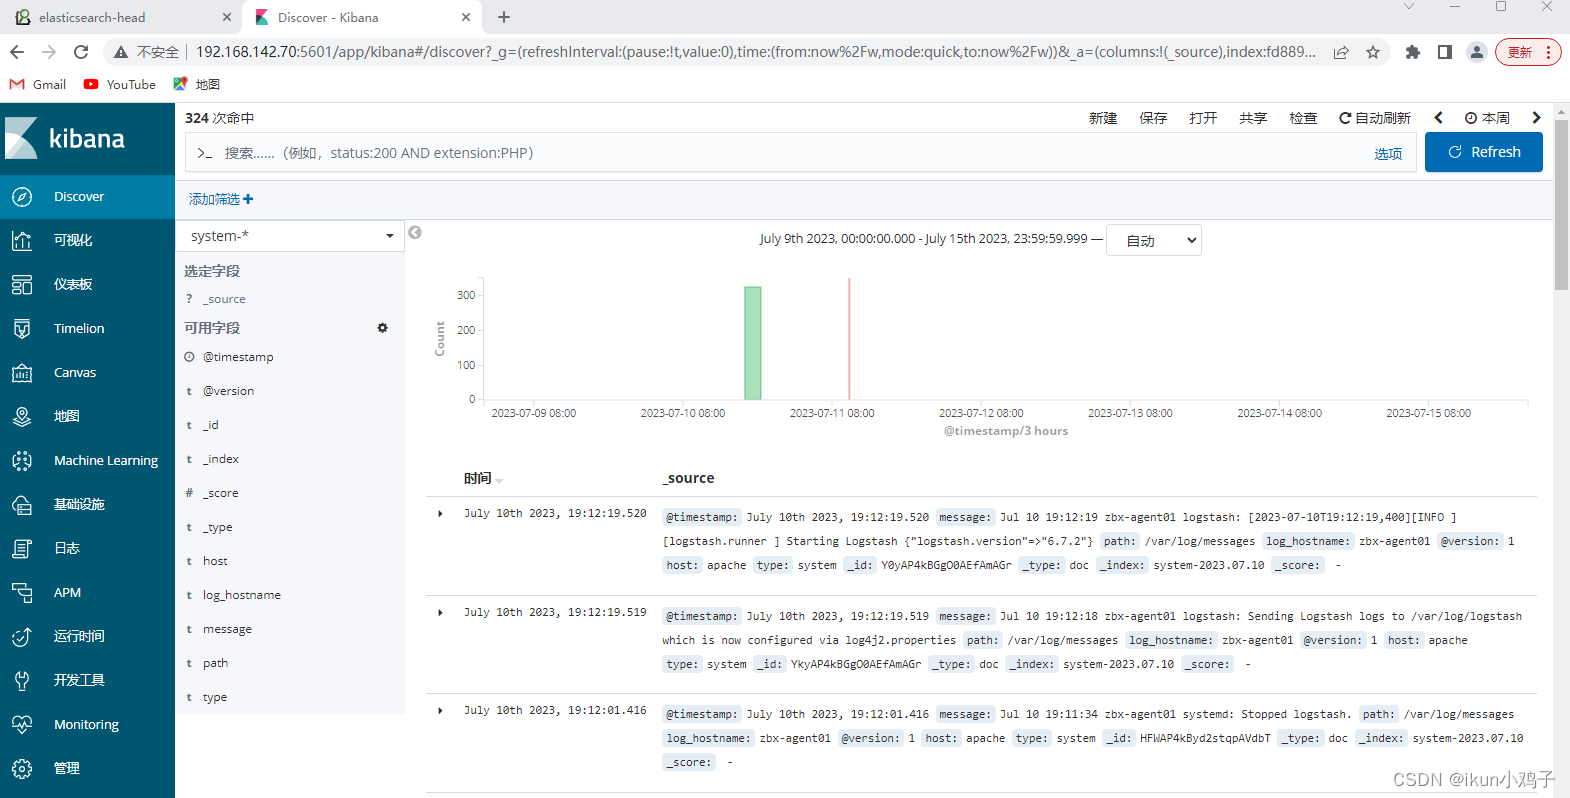
Task: Open the 开发工具 dev tools icon
Action: (22, 681)
